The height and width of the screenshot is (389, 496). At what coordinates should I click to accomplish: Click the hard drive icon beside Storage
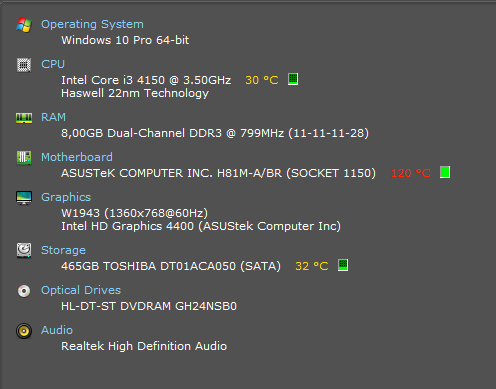pyautogui.click(x=24, y=250)
